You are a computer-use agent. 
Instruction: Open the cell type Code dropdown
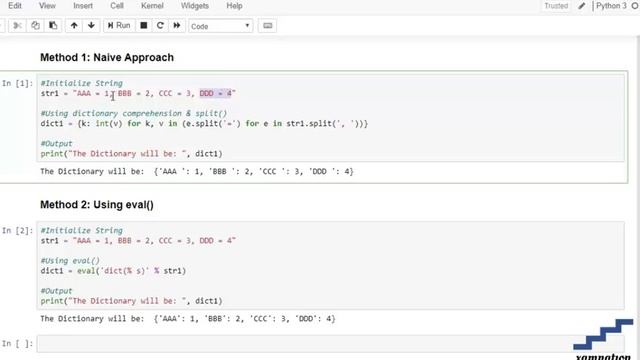point(220,26)
